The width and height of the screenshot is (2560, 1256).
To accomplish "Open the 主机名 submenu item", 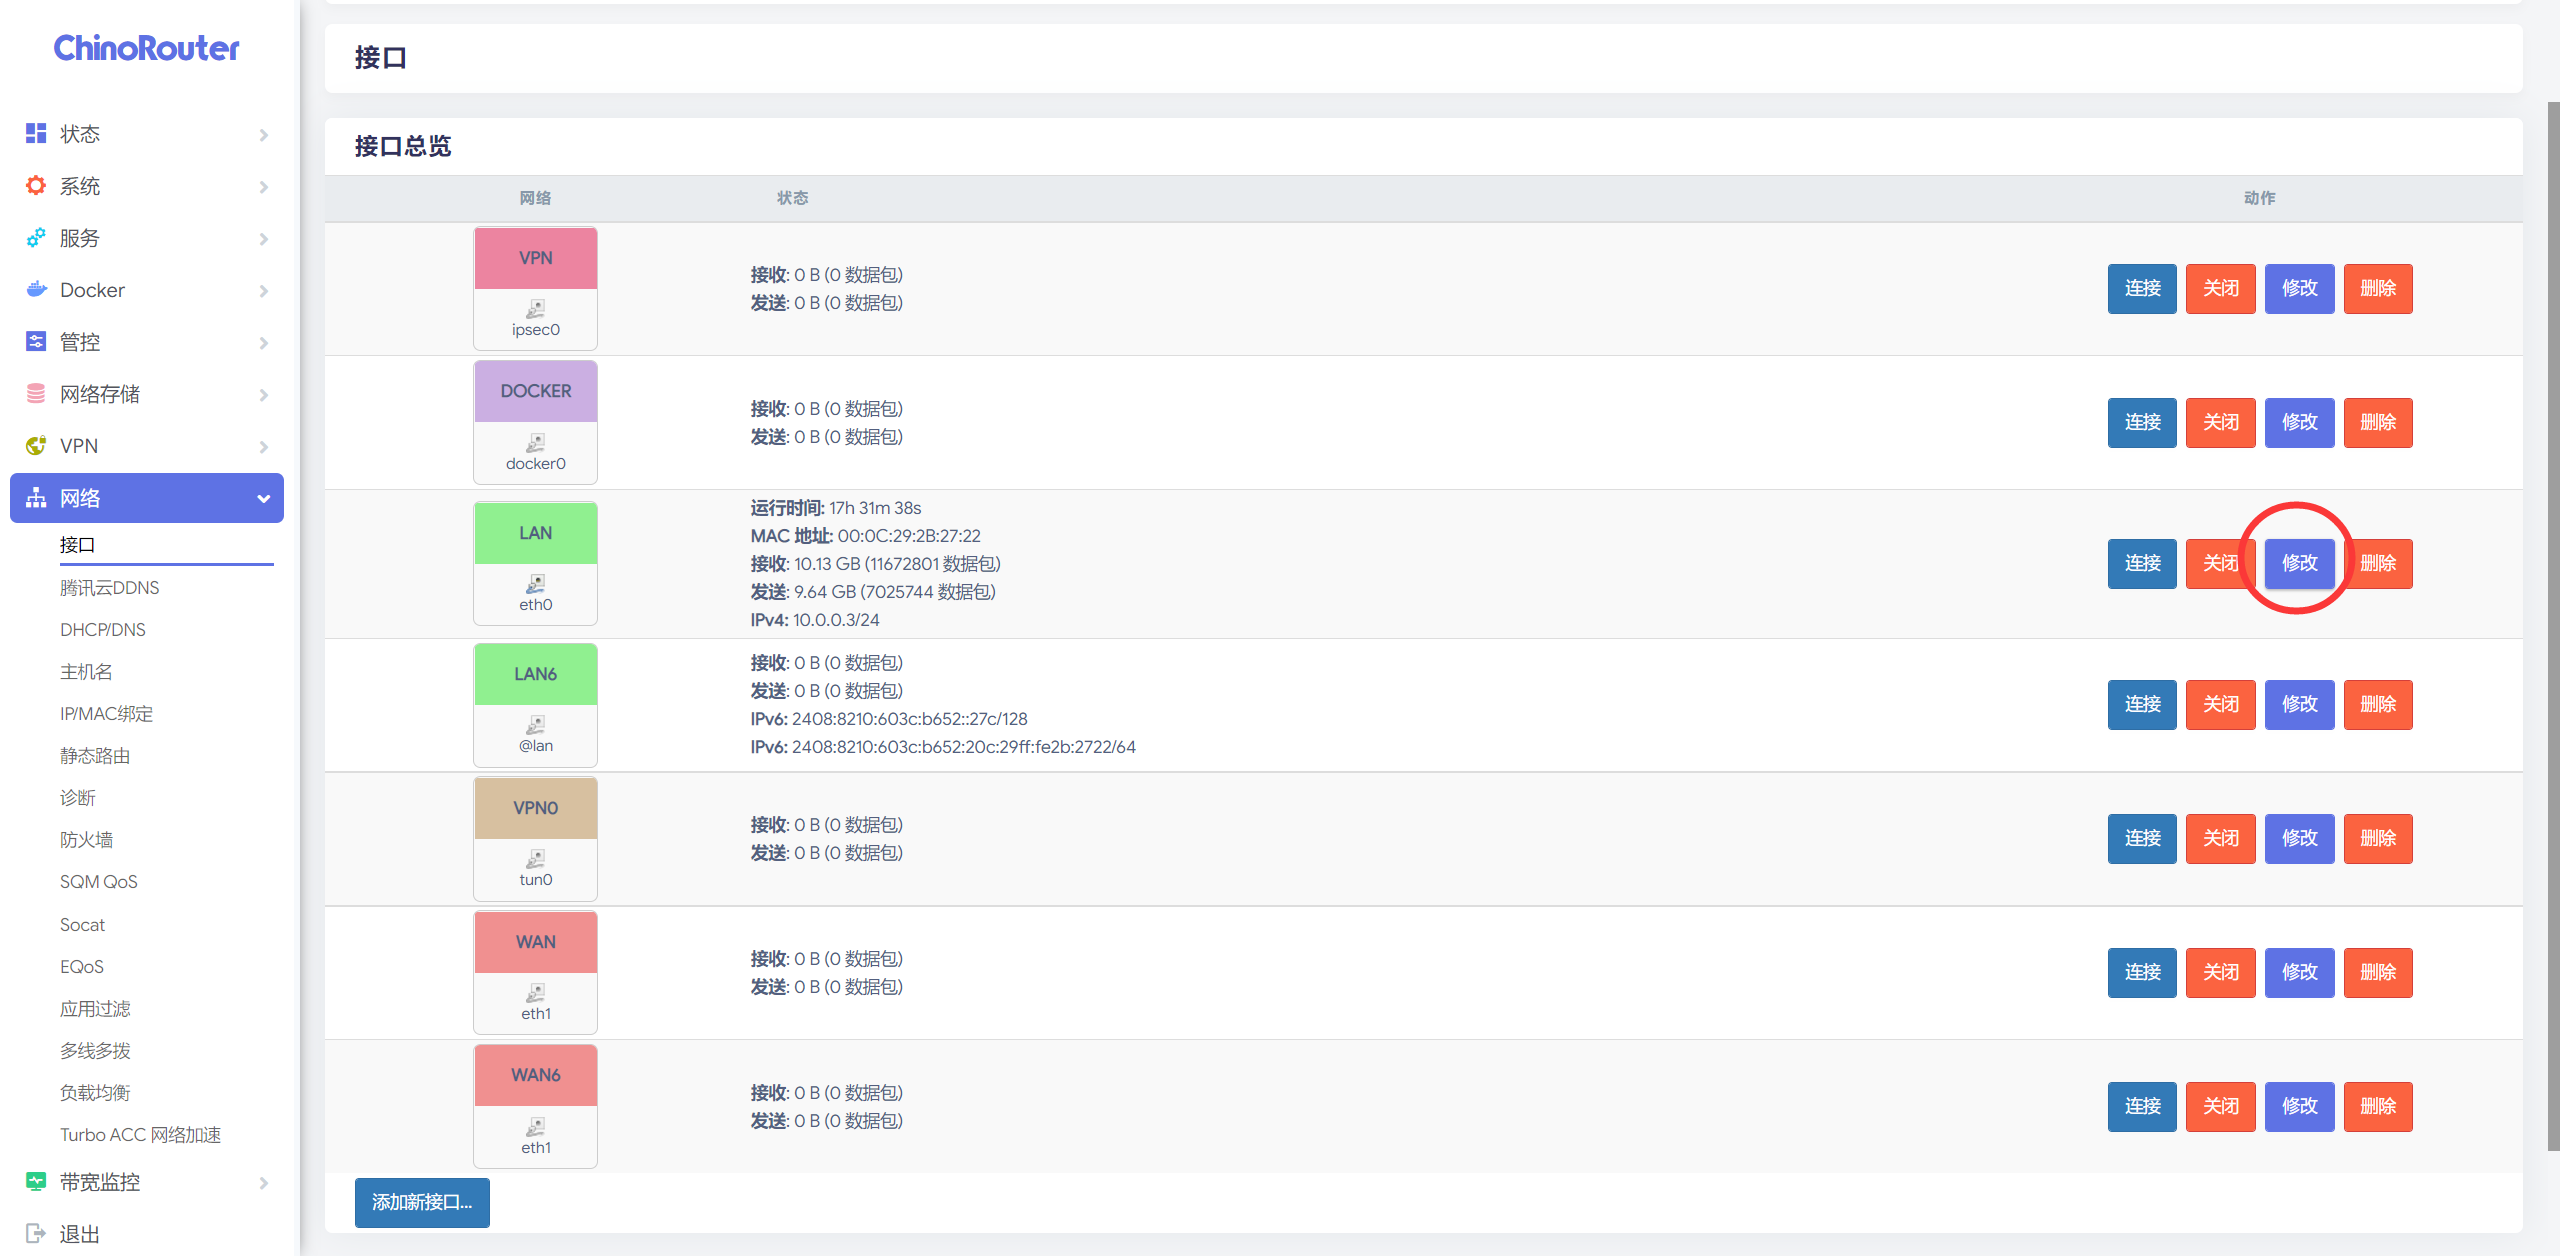I will click(86, 671).
